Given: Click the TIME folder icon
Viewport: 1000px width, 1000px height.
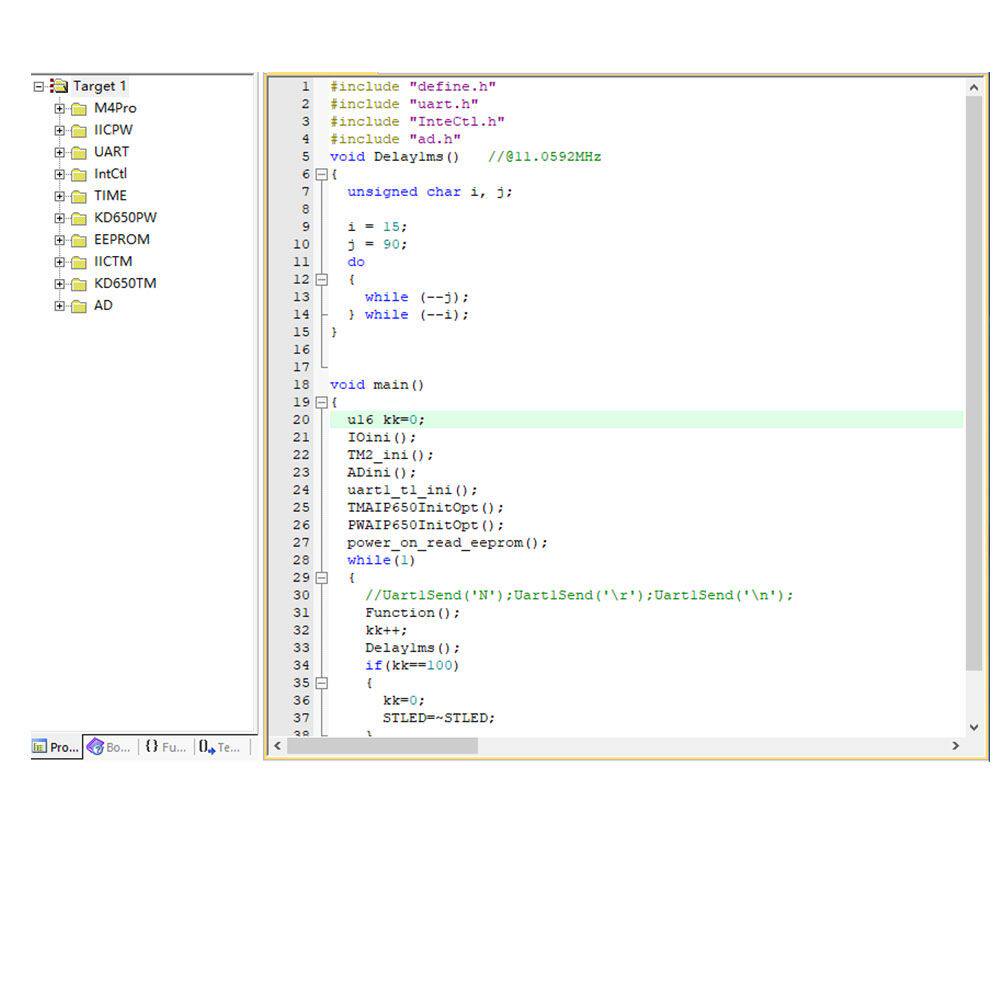Looking at the screenshot, I should (79, 196).
